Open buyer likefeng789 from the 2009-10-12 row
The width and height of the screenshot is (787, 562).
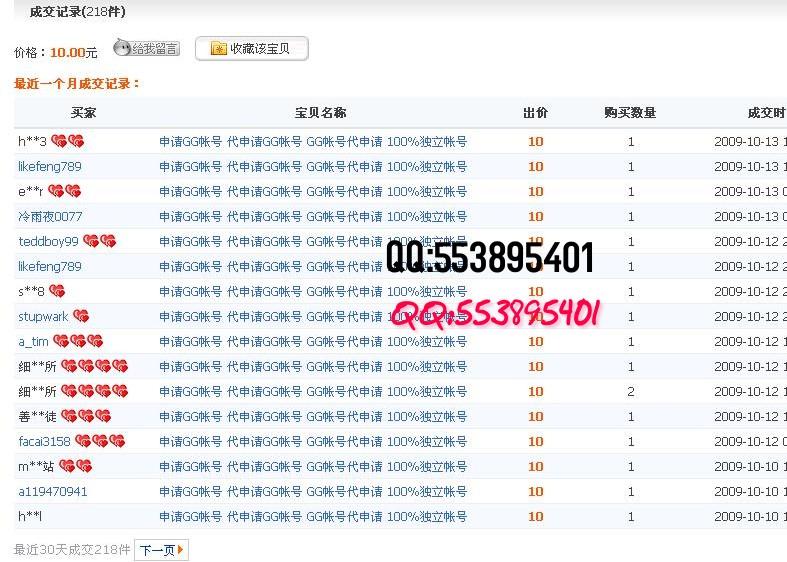(50, 266)
